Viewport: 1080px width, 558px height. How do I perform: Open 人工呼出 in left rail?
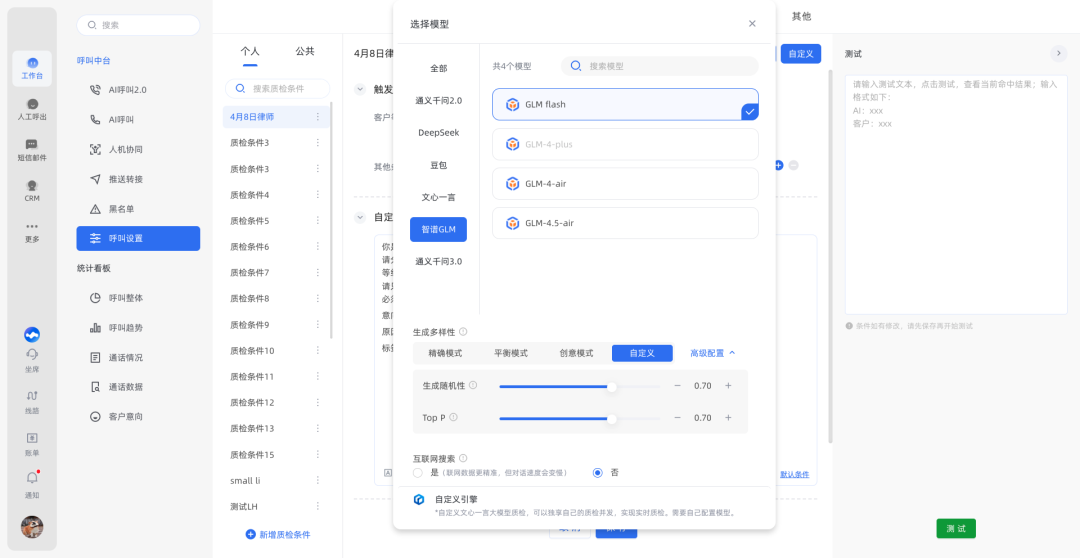32,110
